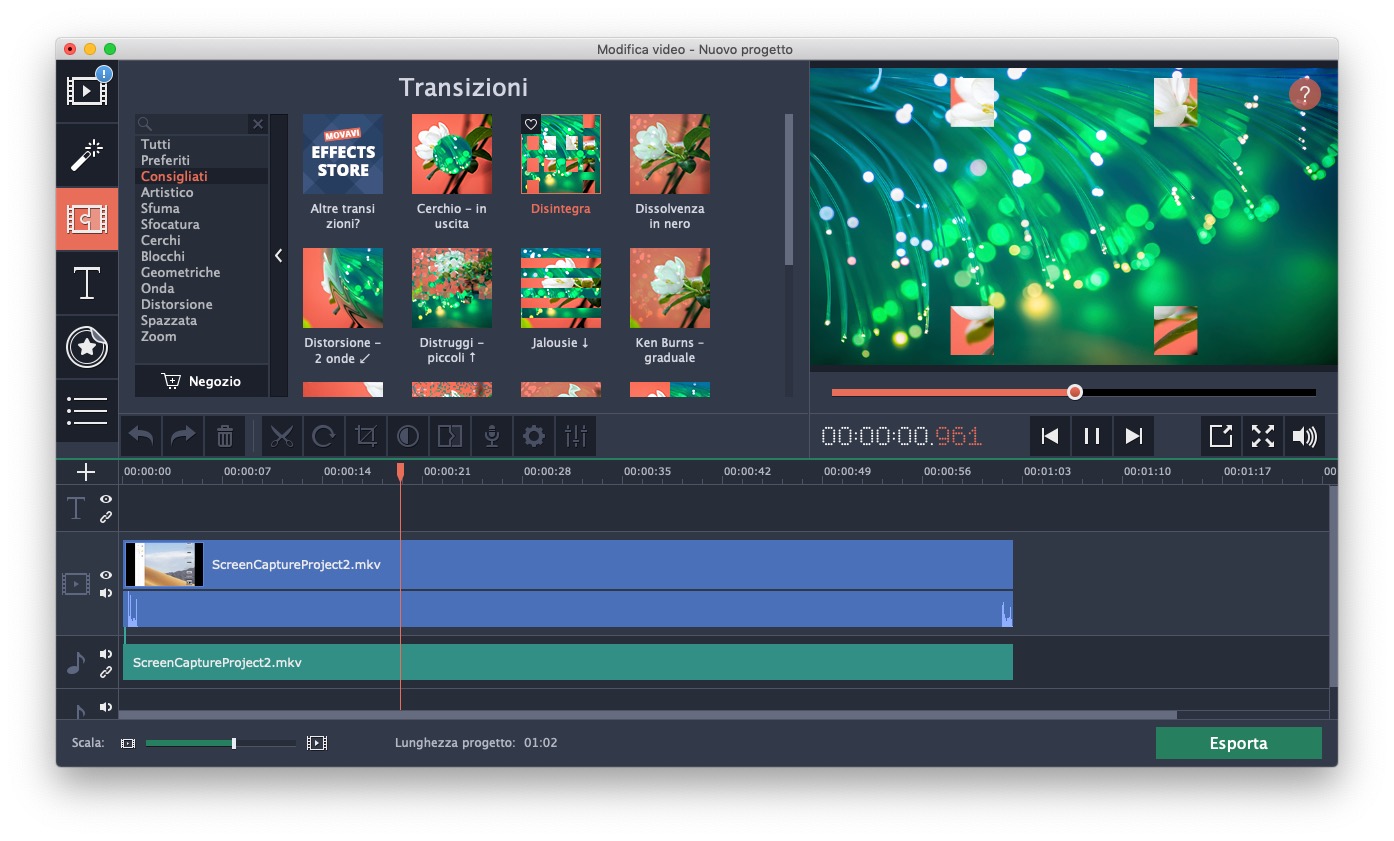The width and height of the screenshot is (1394, 841).
Task: Detach the preview window
Action: [x=1221, y=436]
